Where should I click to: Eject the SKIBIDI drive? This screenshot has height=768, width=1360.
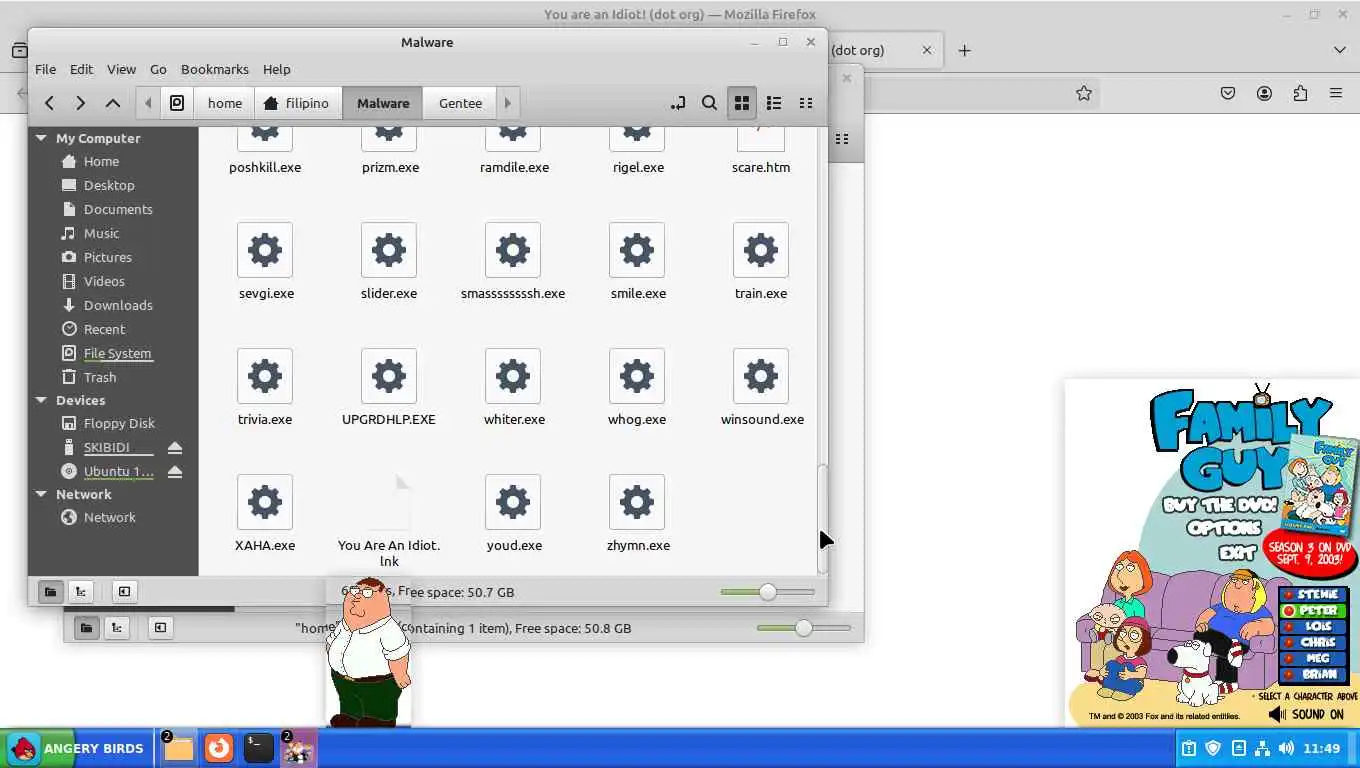click(175, 447)
